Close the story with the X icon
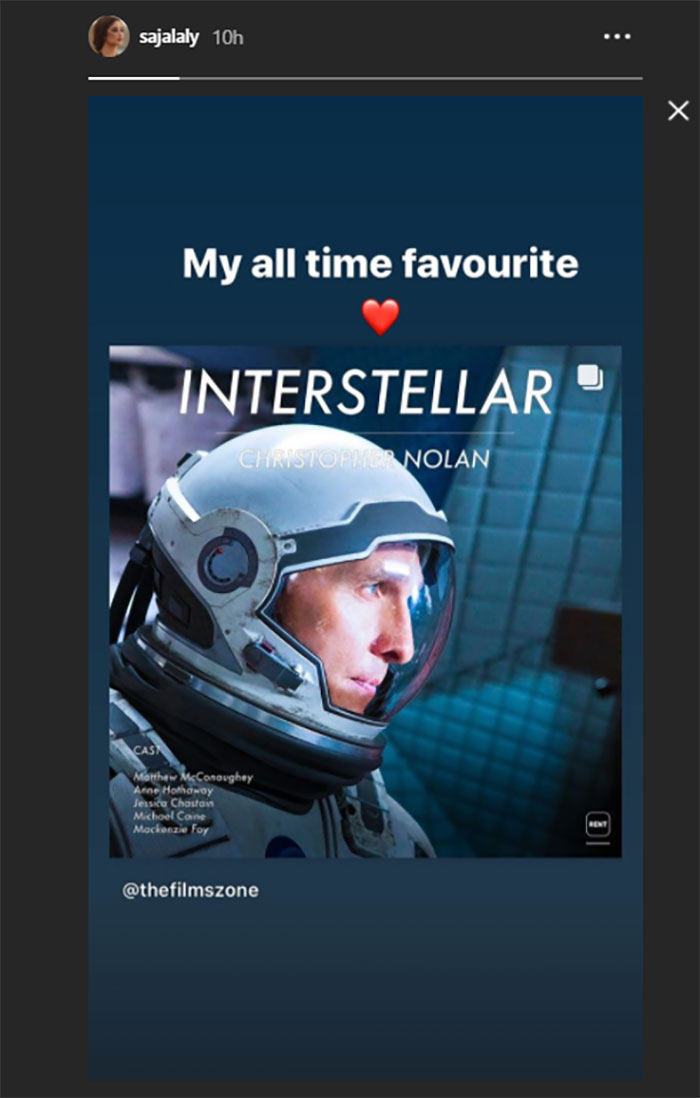The height and width of the screenshot is (1098, 700). pos(678,111)
